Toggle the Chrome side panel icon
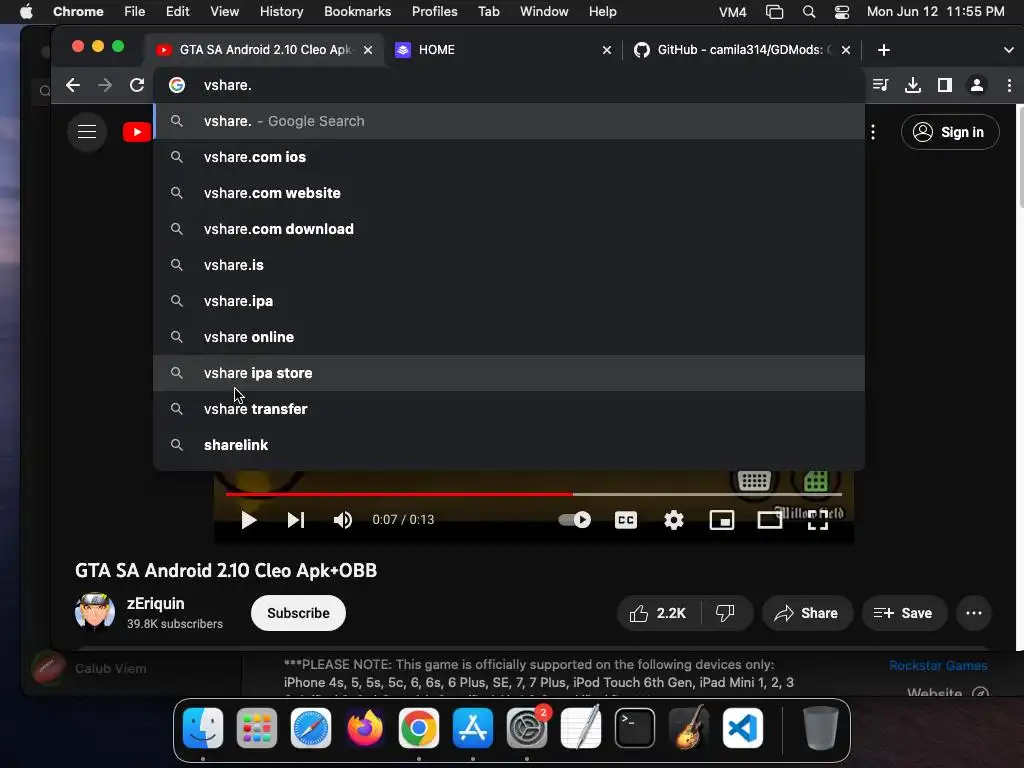This screenshot has height=768, width=1024. point(945,85)
